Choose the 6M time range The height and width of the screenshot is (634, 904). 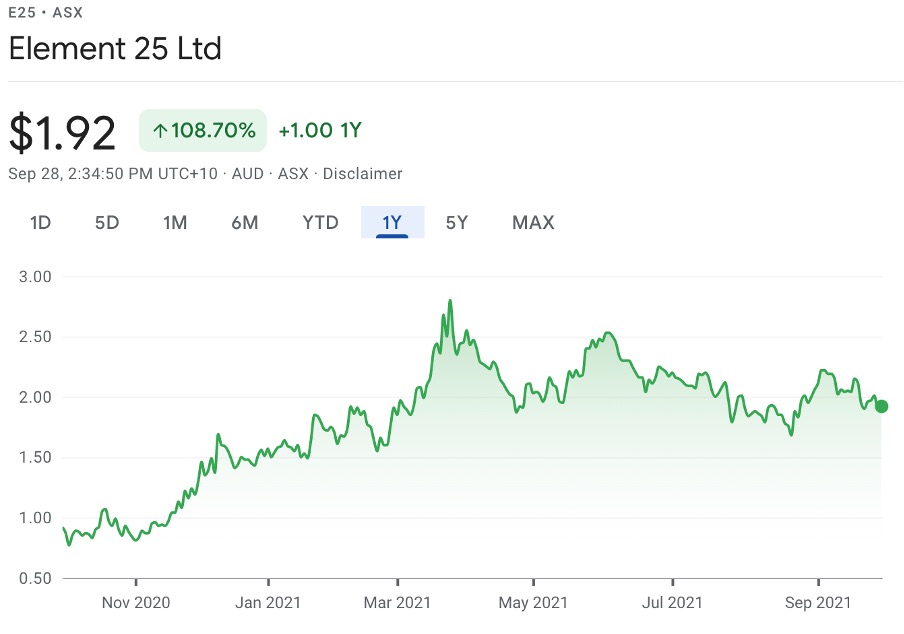[244, 222]
